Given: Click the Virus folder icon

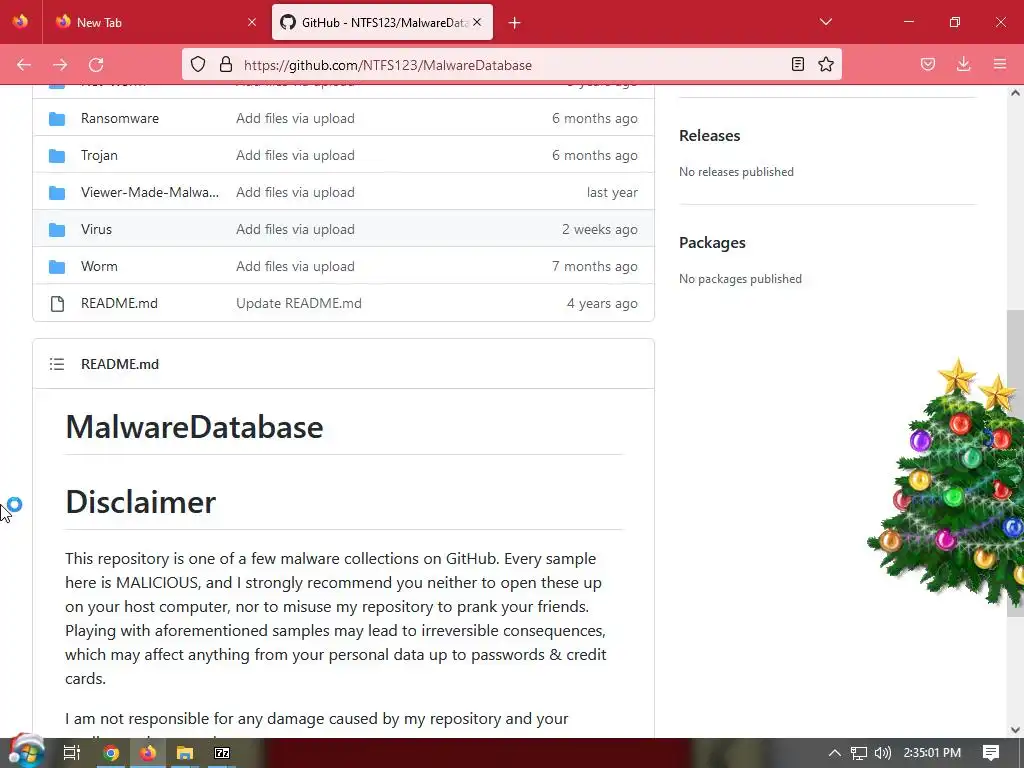Looking at the screenshot, I should [57, 230].
